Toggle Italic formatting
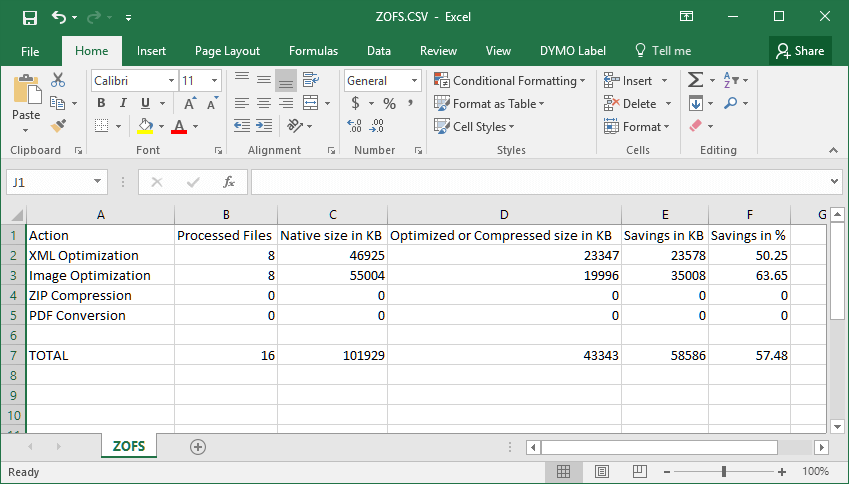Screen dimensions: 849x484 coord(123,103)
